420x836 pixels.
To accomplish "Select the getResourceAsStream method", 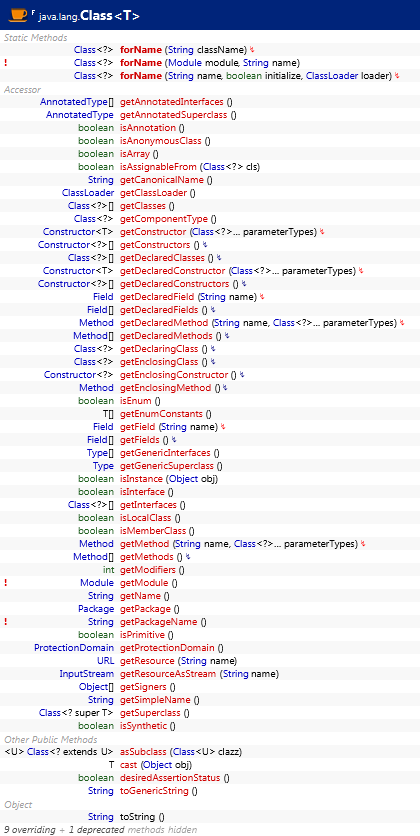I will coord(168,674).
